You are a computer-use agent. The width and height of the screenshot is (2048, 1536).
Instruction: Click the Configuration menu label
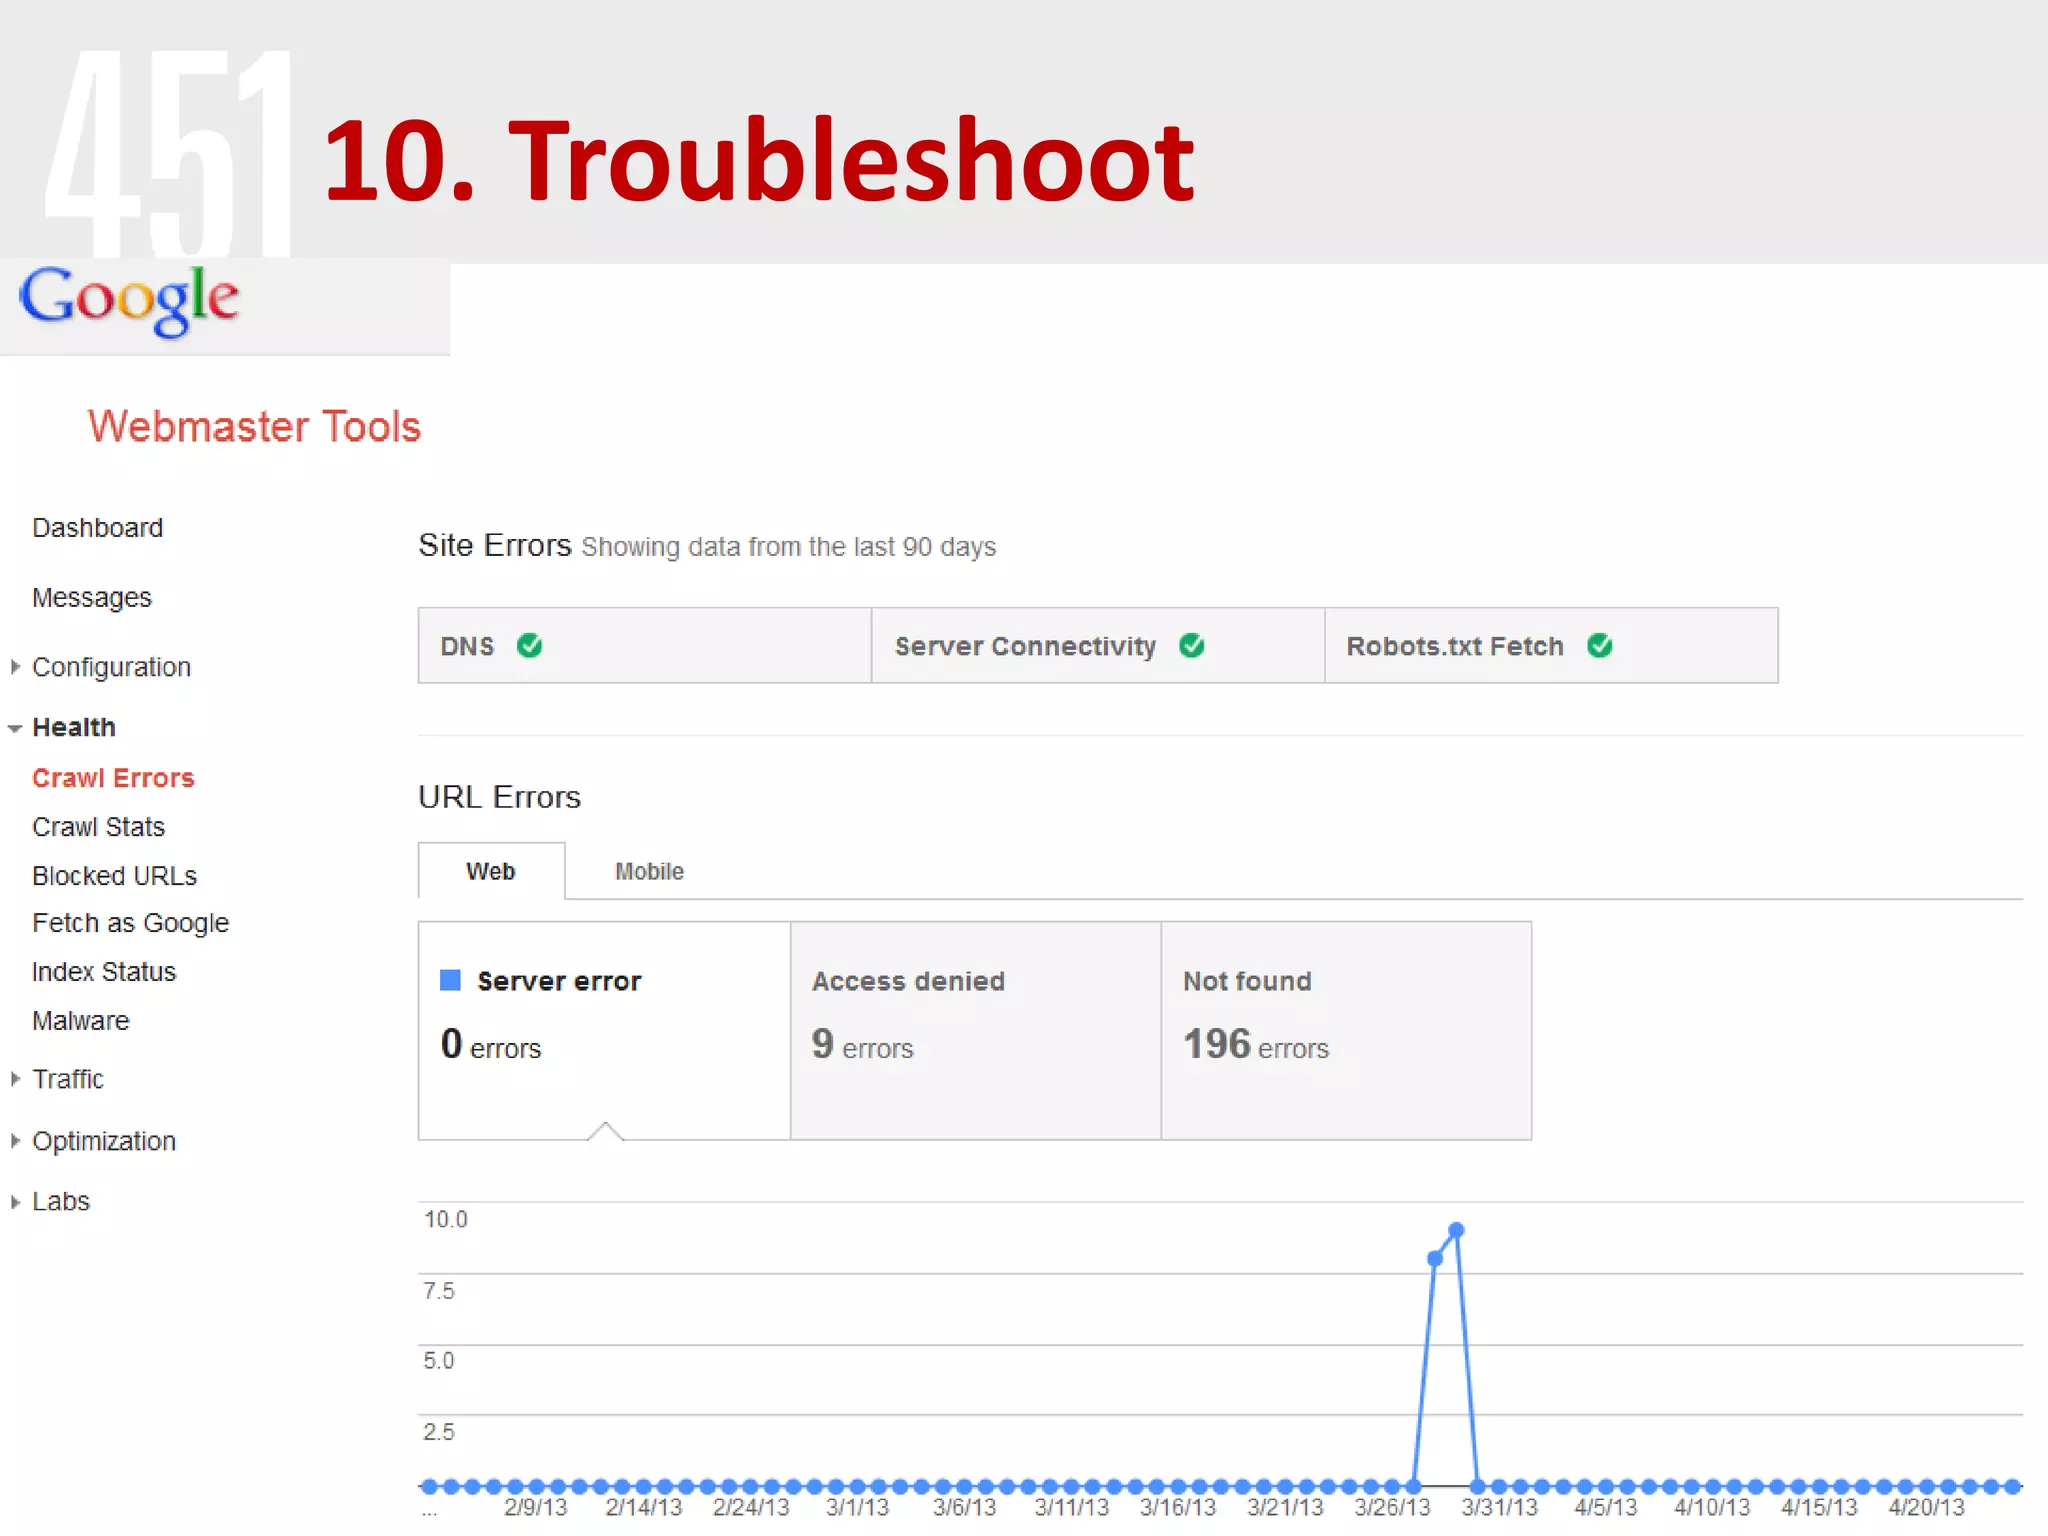(111, 667)
